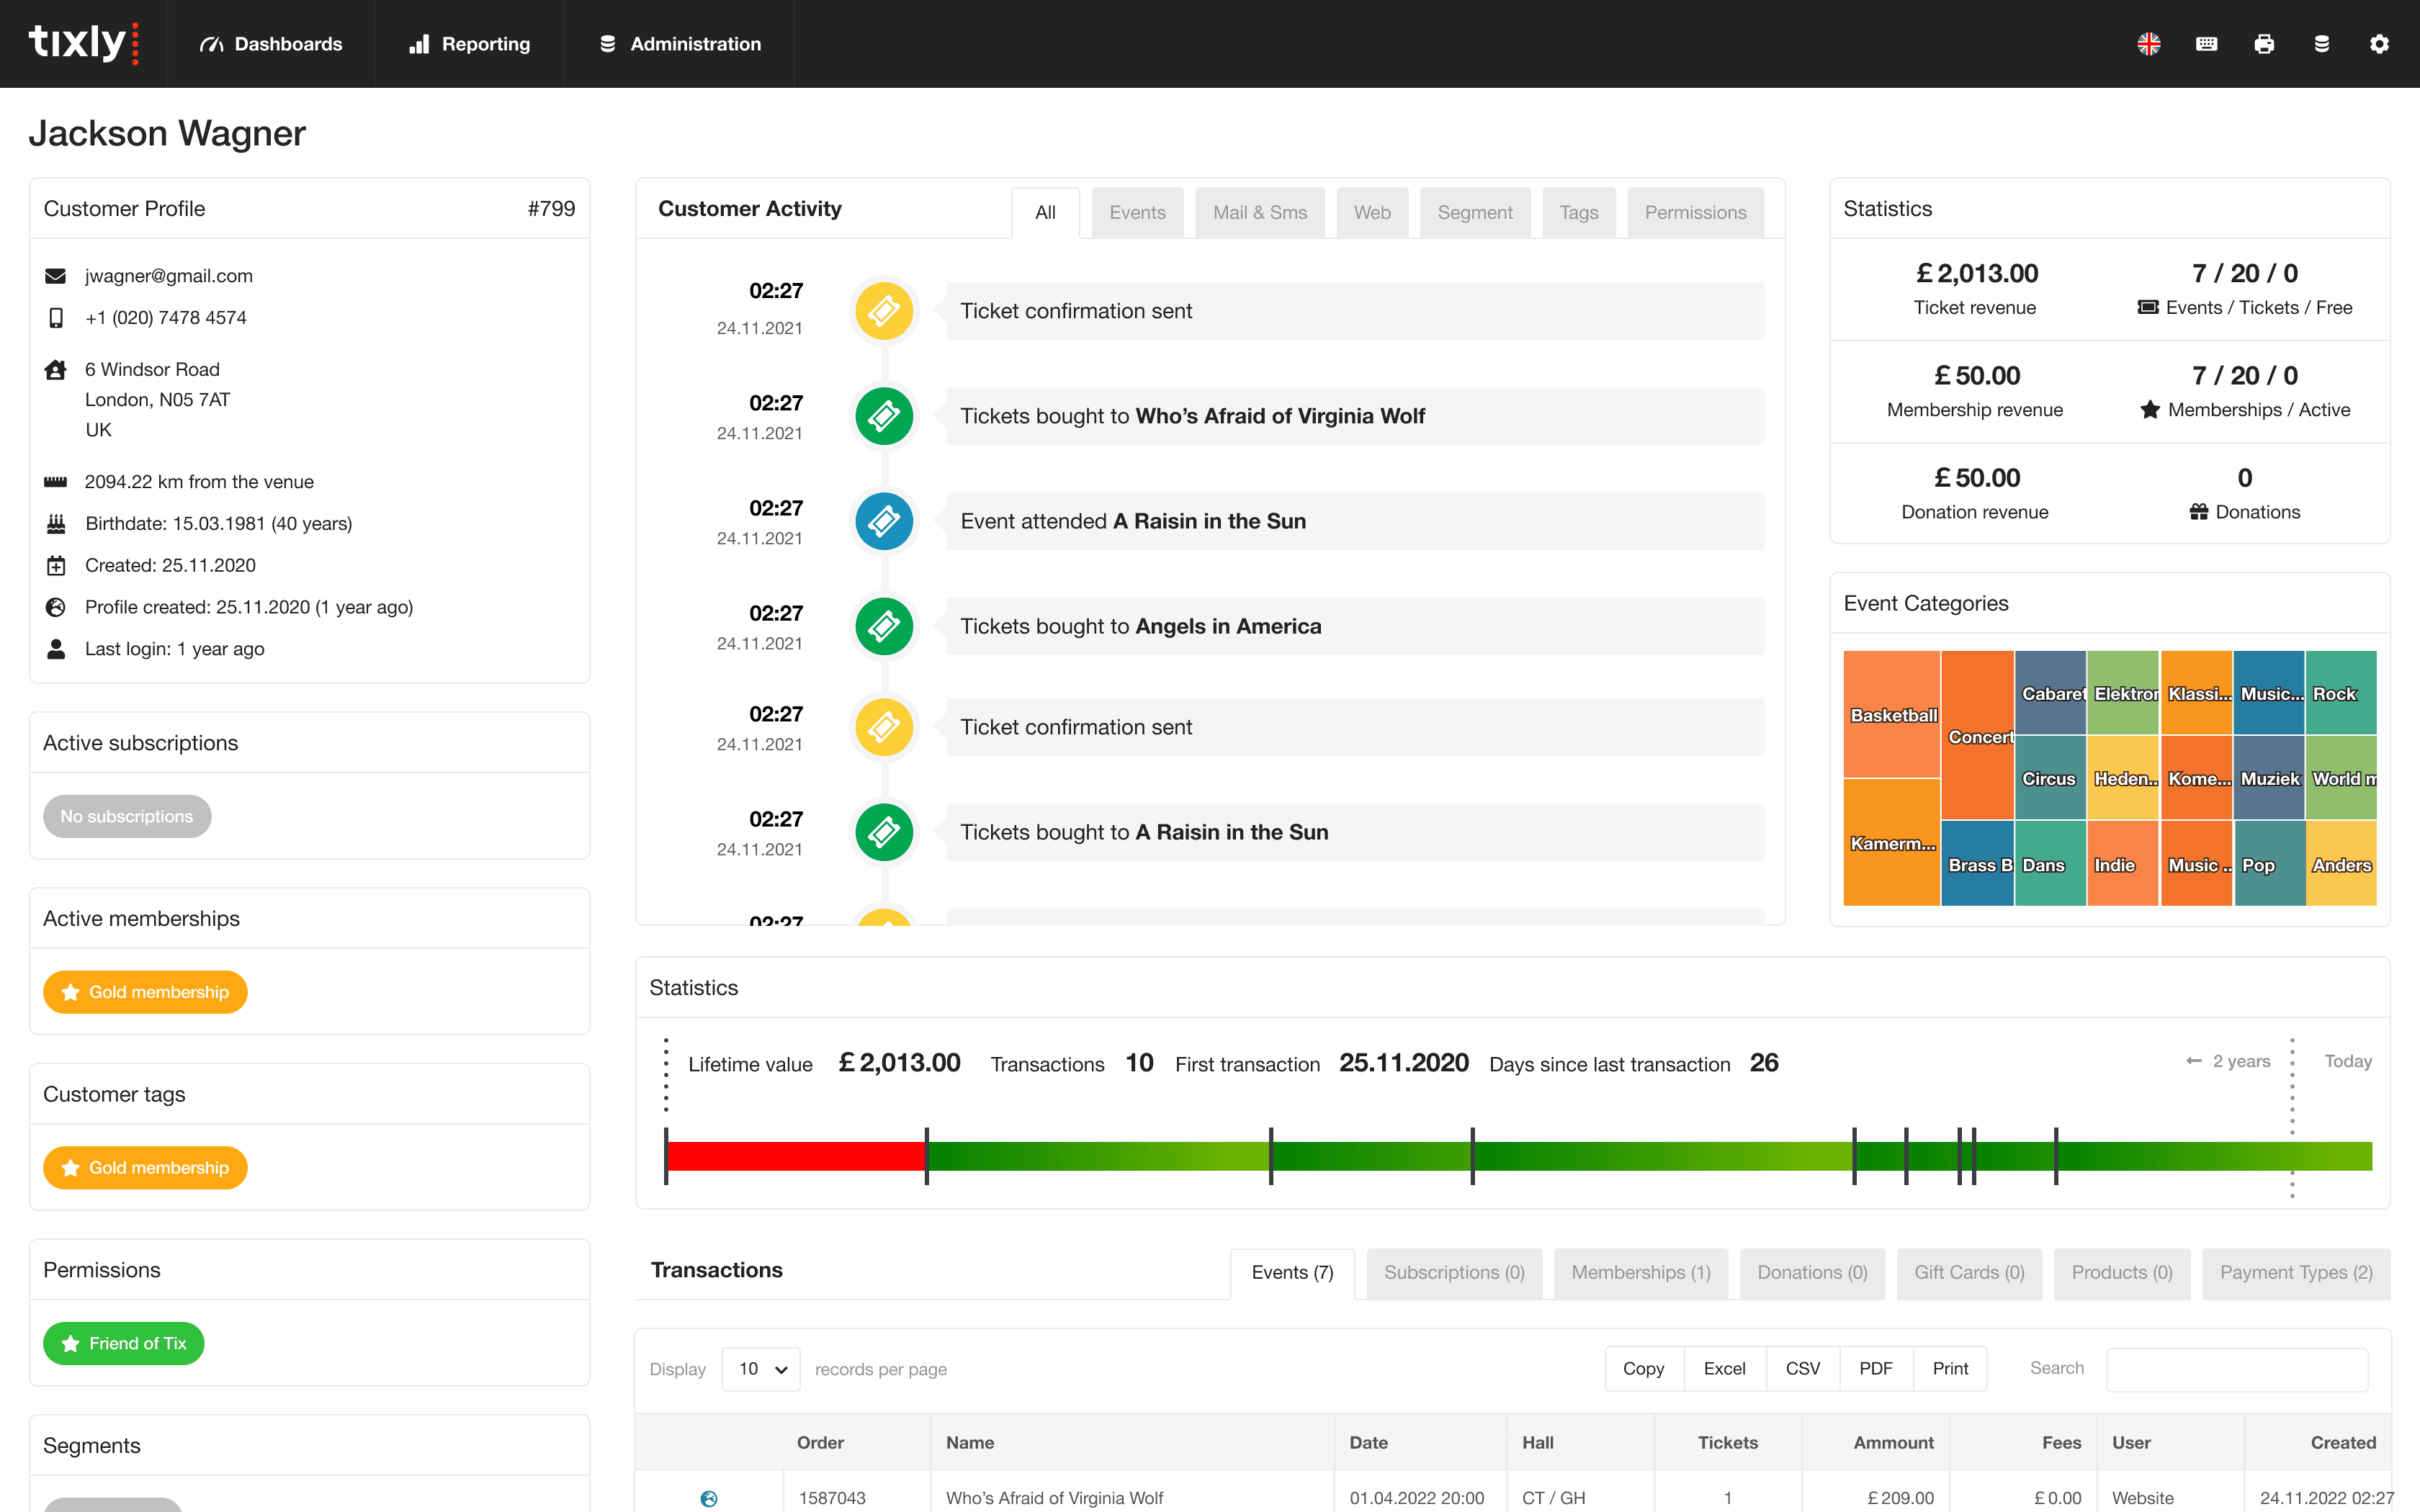Image resolution: width=2420 pixels, height=1512 pixels.
Task: Open the Reporting menu
Action: (x=470, y=44)
